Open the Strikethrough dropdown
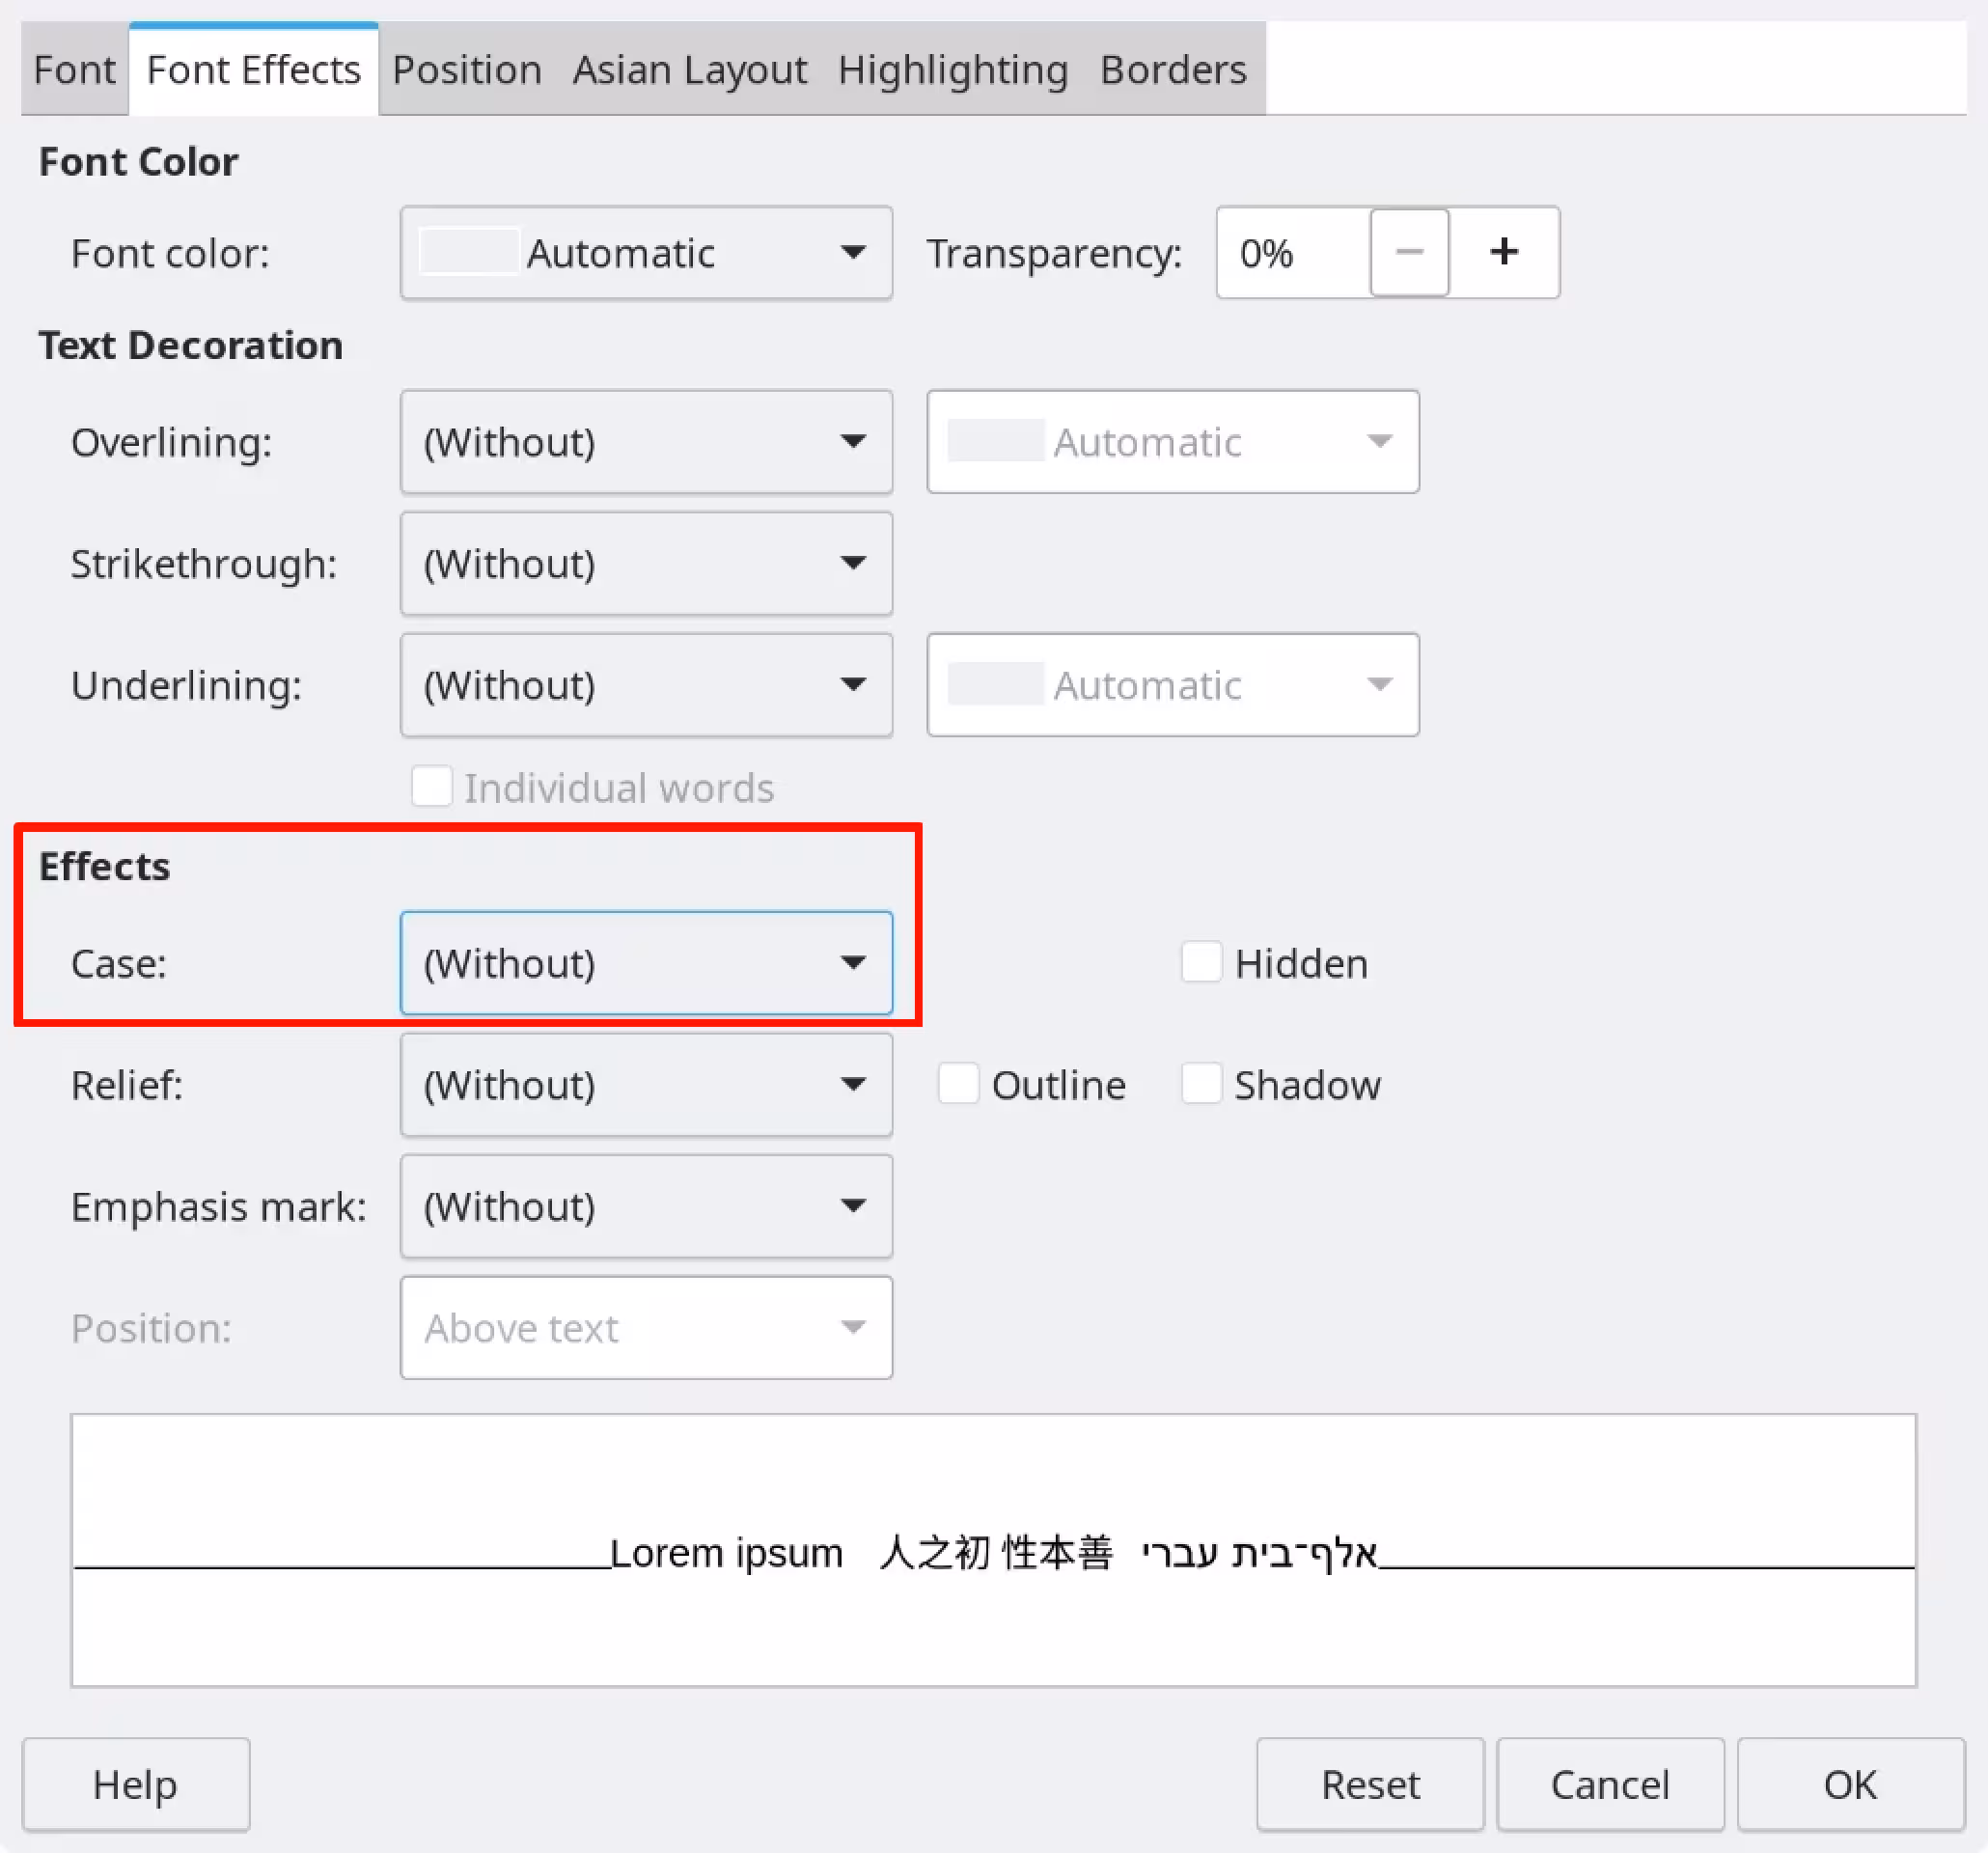This screenshot has height=1853, width=1988. [x=645, y=564]
